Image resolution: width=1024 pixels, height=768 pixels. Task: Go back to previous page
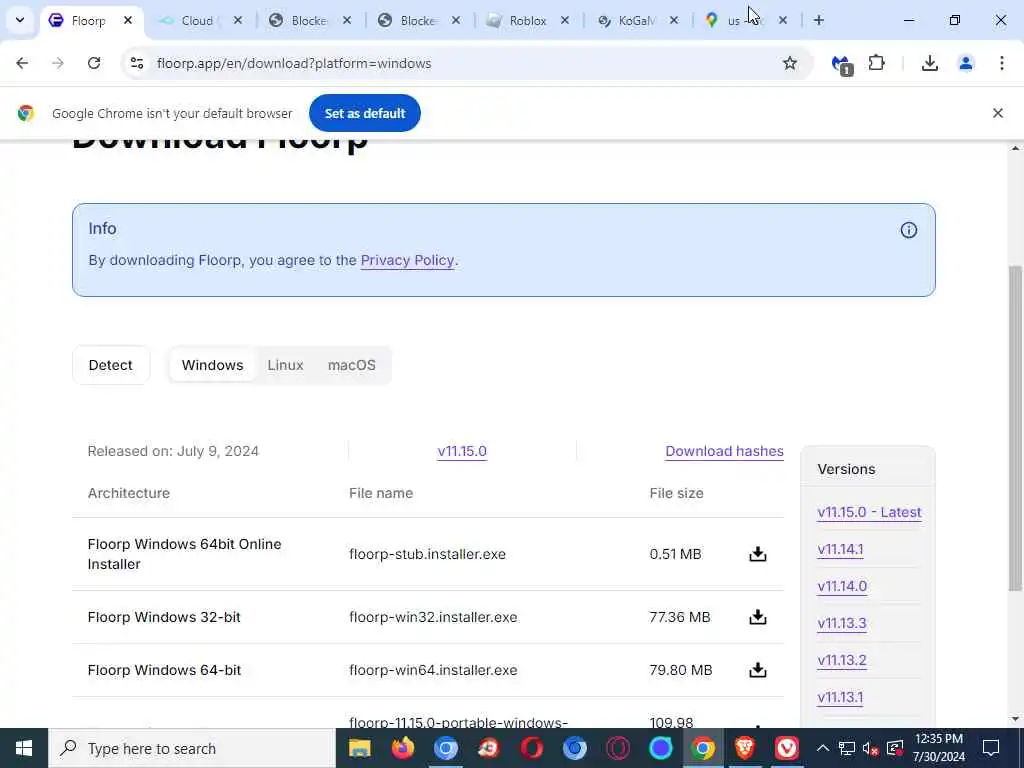(x=22, y=63)
